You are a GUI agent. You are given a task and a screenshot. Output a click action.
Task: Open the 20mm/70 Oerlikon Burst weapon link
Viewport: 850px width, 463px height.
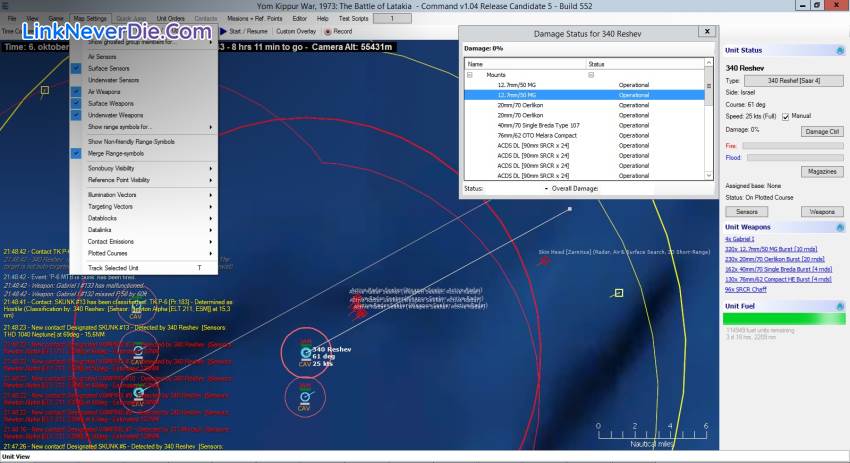tap(775, 259)
